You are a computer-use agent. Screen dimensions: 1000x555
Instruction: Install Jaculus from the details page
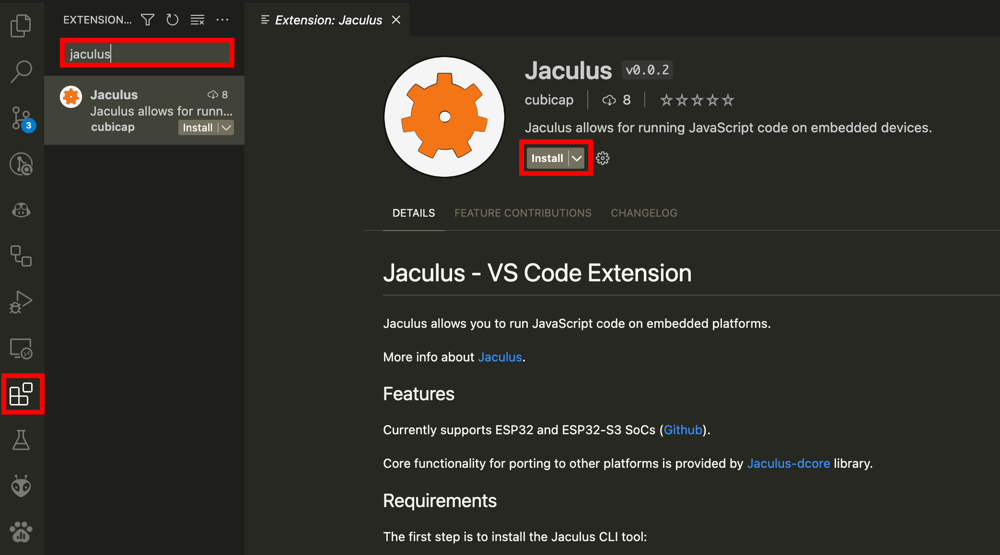547,158
